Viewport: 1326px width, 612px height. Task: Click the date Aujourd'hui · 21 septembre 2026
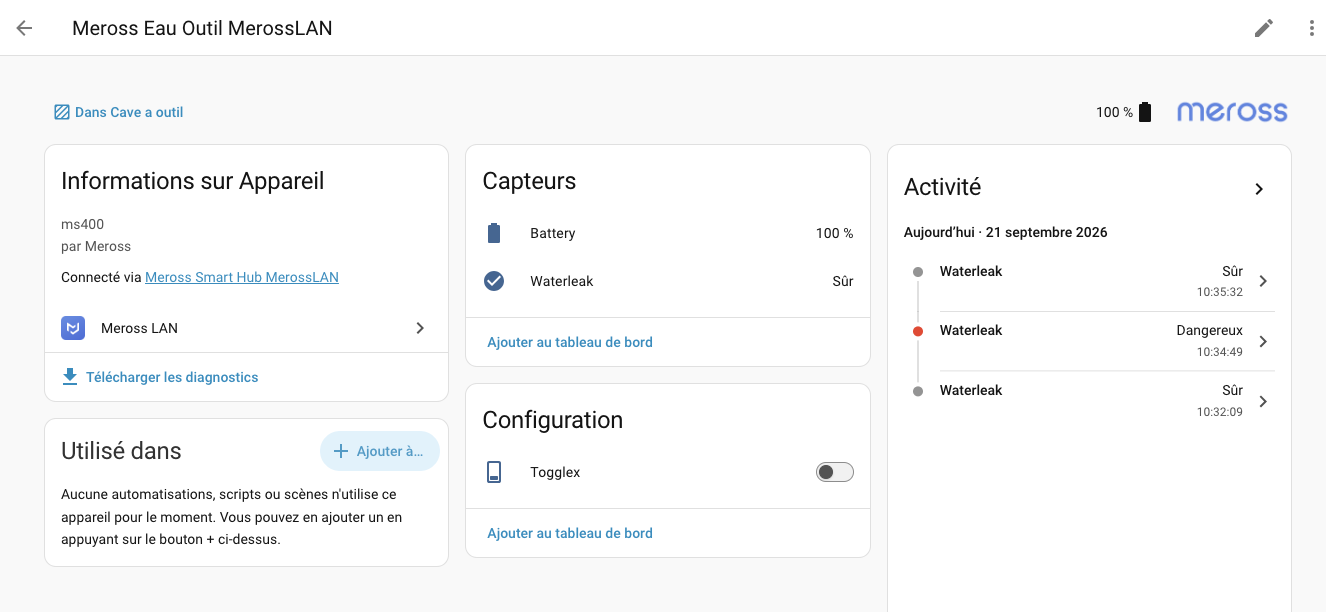[1006, 232]
